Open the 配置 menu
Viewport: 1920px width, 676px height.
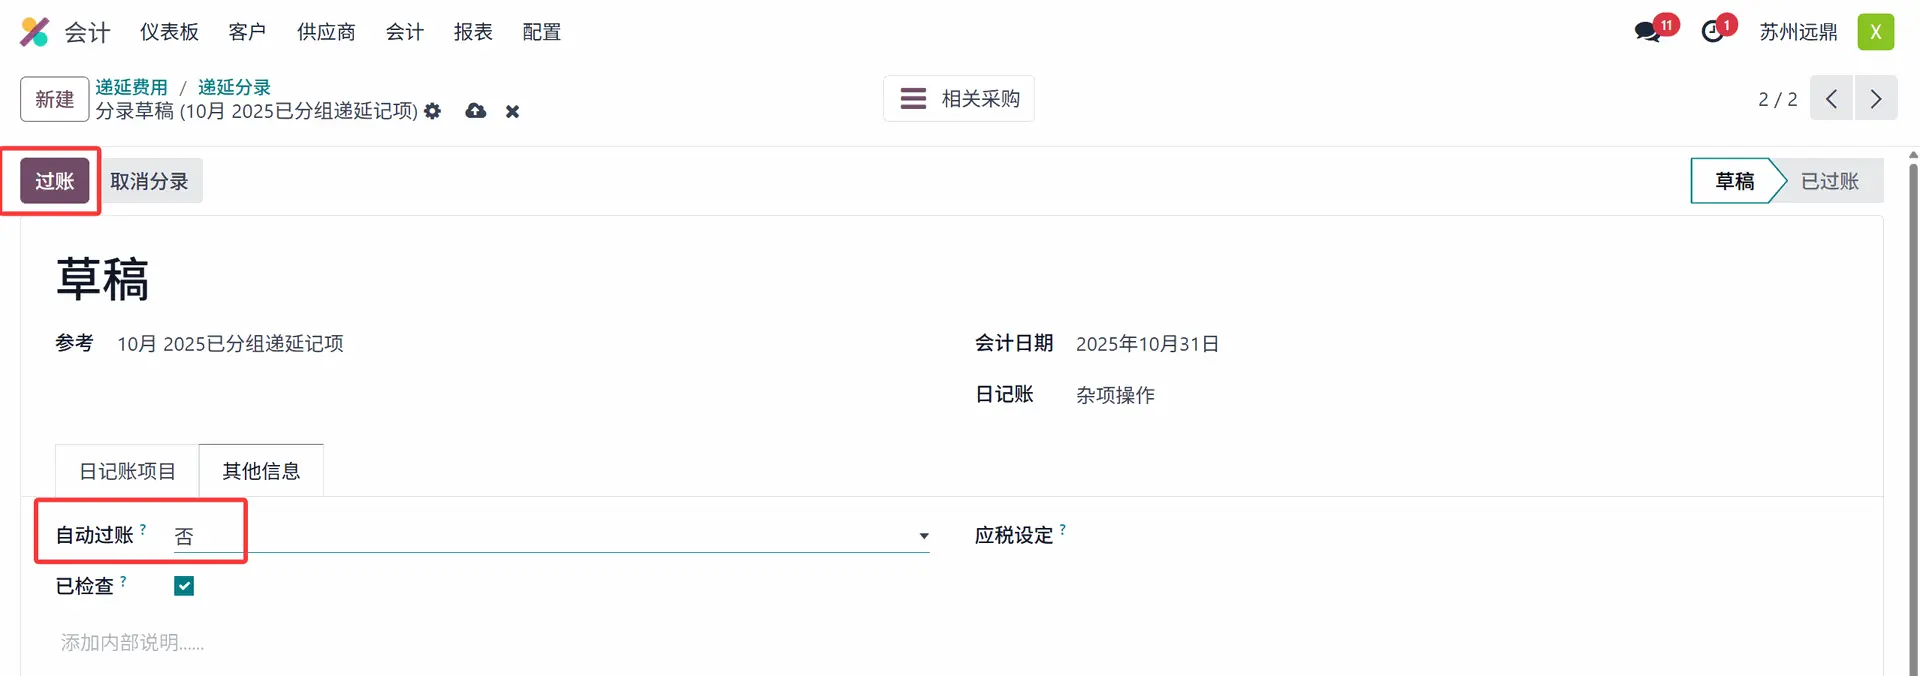[x=541, y=32]
